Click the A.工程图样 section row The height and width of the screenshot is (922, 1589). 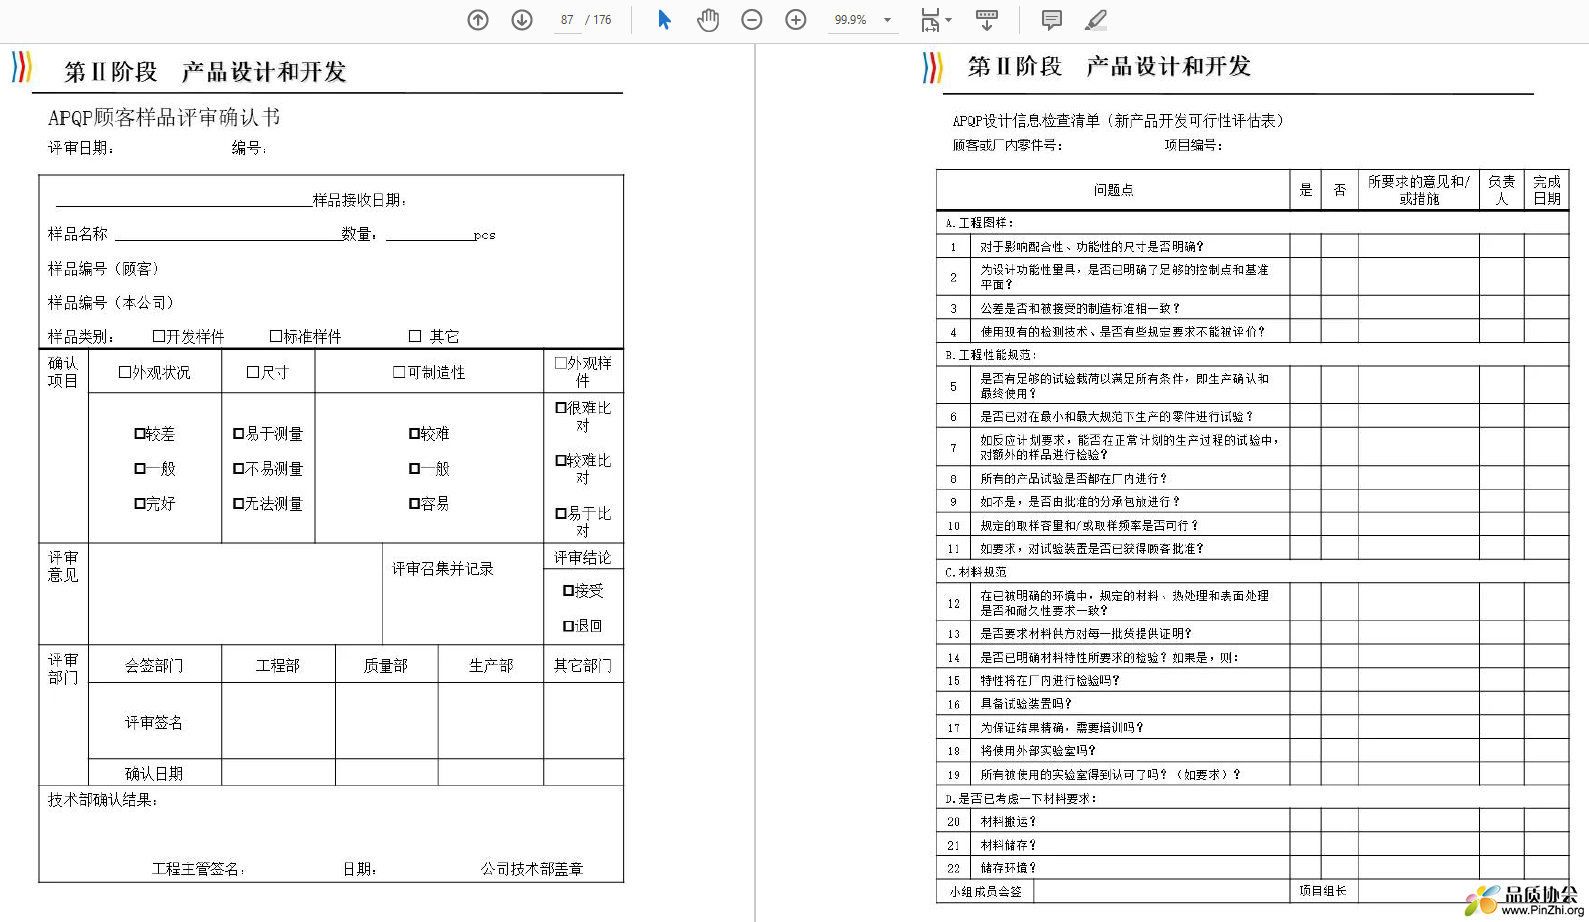pos(1252,222)
